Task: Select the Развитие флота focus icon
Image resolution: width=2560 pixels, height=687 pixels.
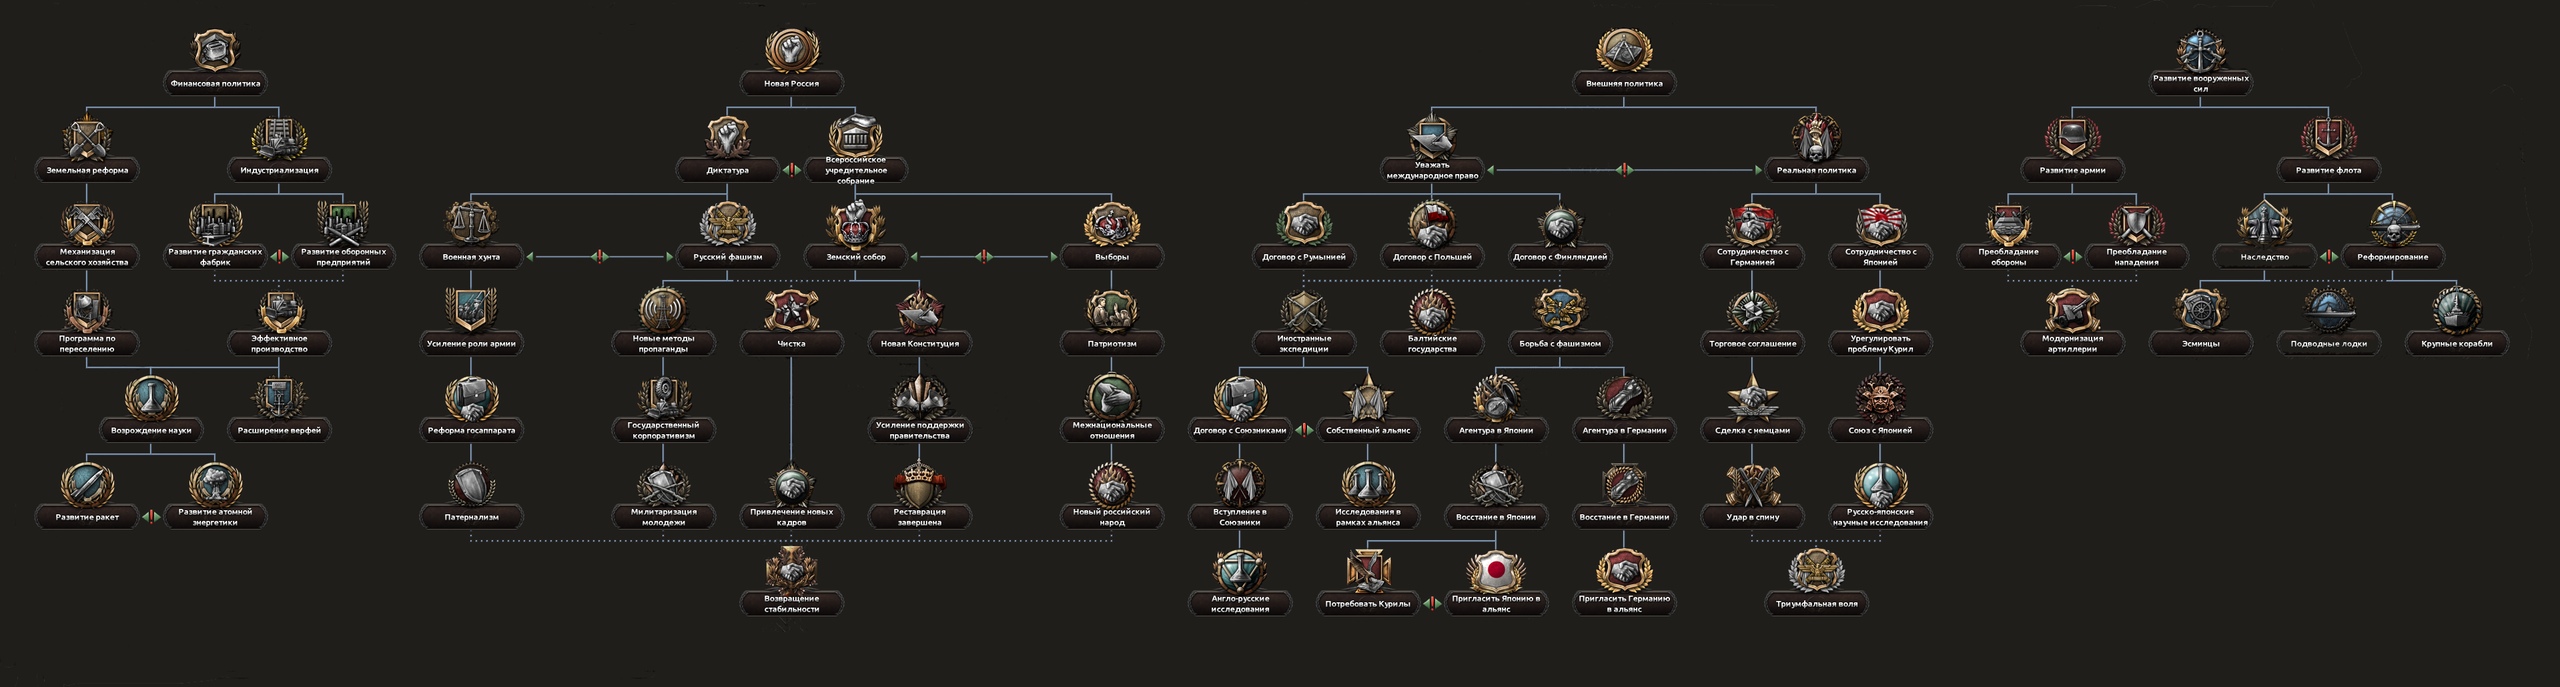Action: click(2328, 138)
